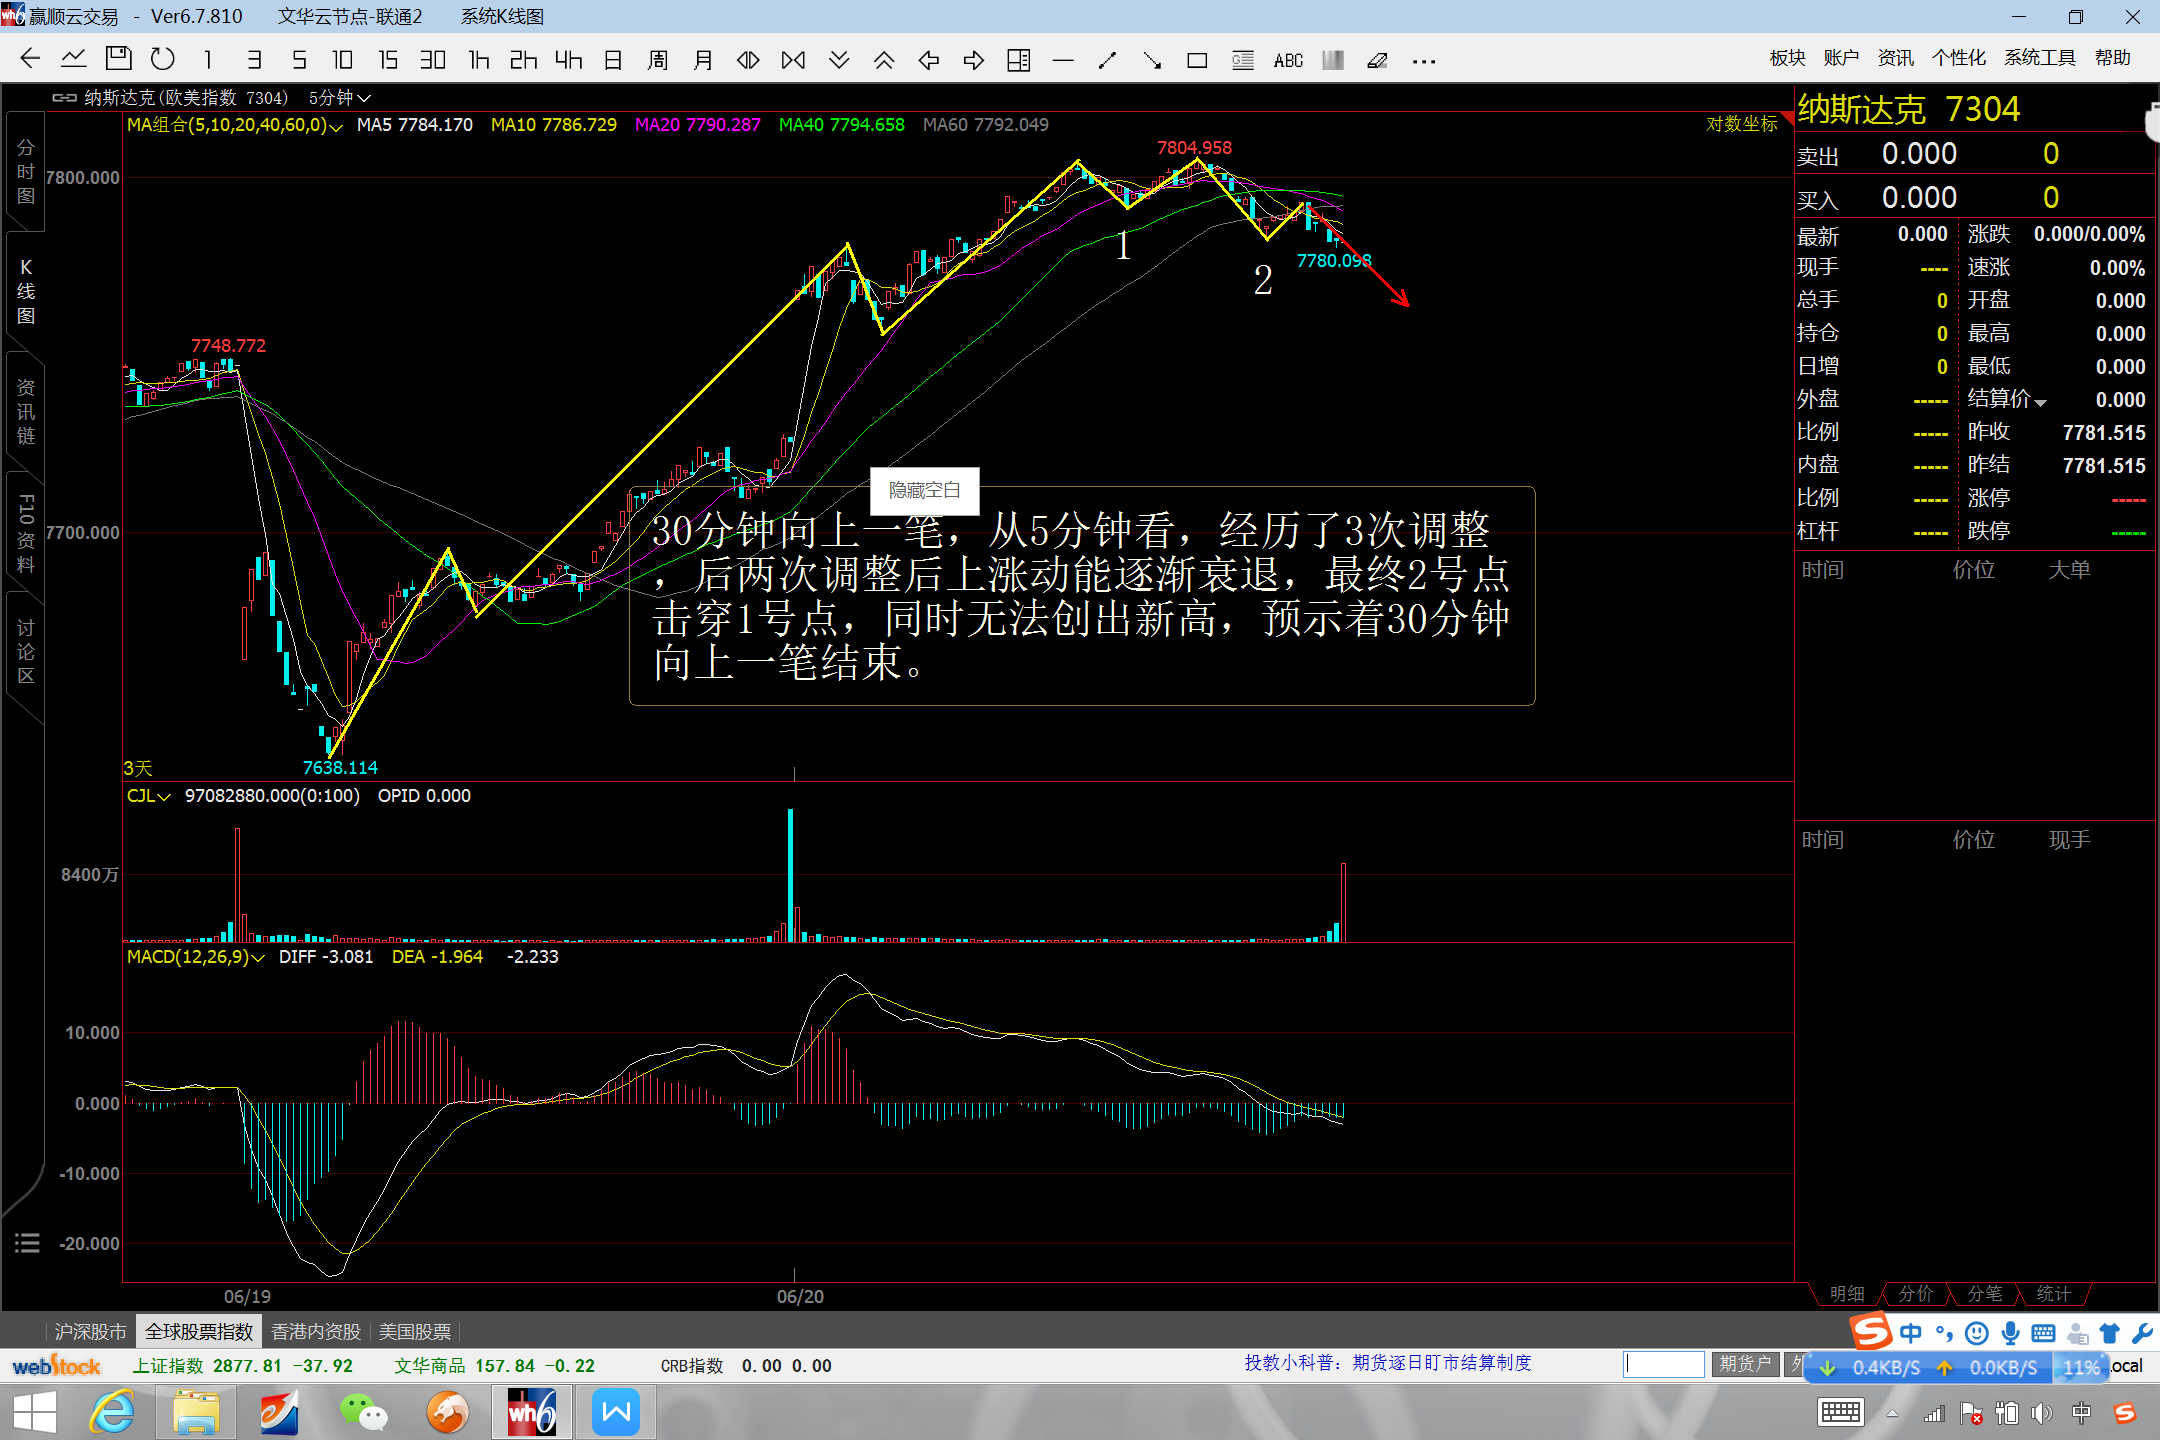Open the Windows Start menu

[34, 1413]
